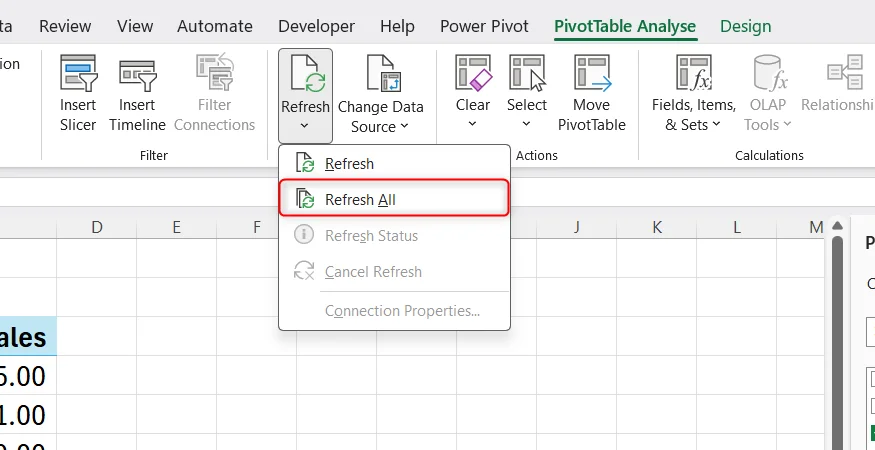Click the Change Data Source icon
Viewport: 875px width, 450px height.
coord(383,73)
